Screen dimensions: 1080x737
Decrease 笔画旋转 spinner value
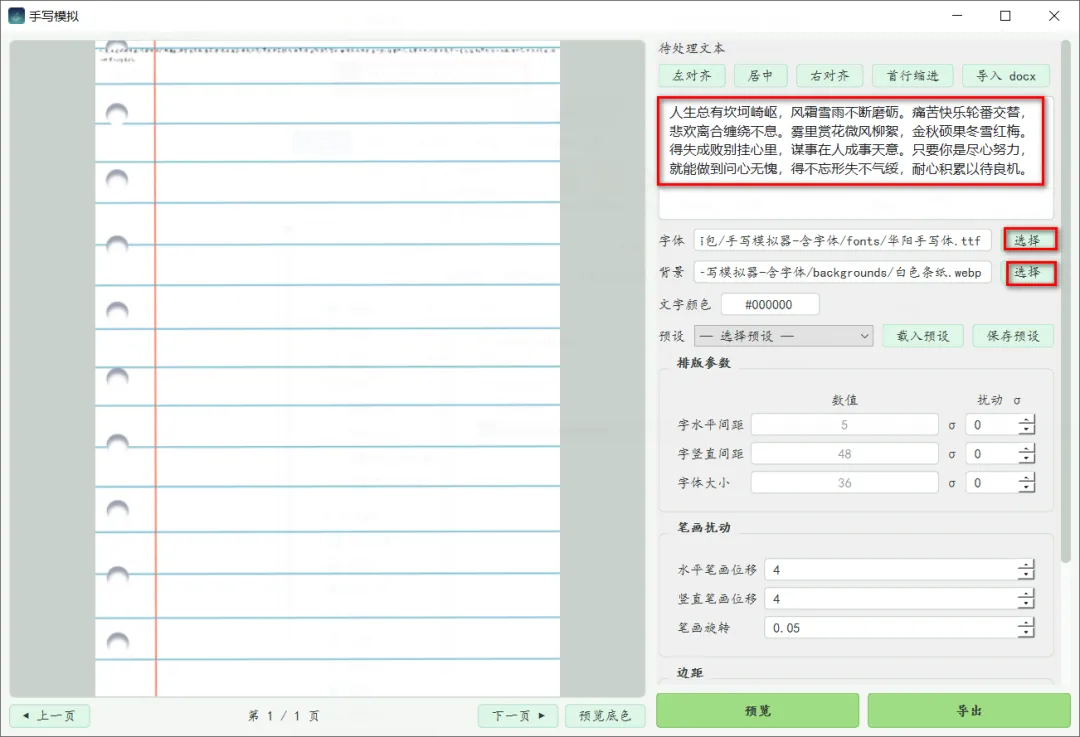click(1026, 633)
